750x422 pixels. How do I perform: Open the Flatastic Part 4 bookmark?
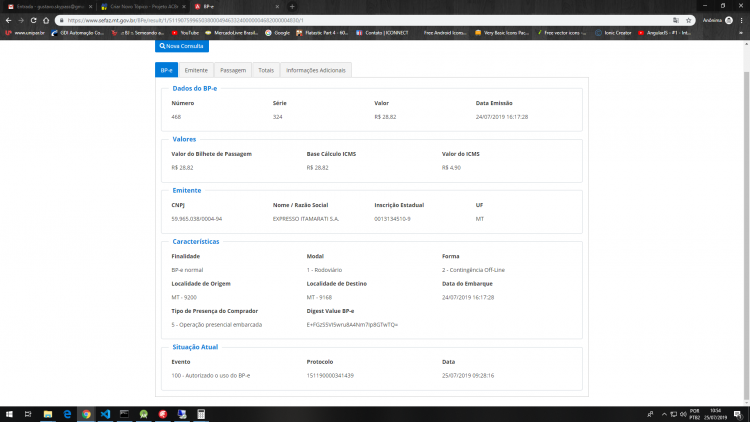pos(322,33)
